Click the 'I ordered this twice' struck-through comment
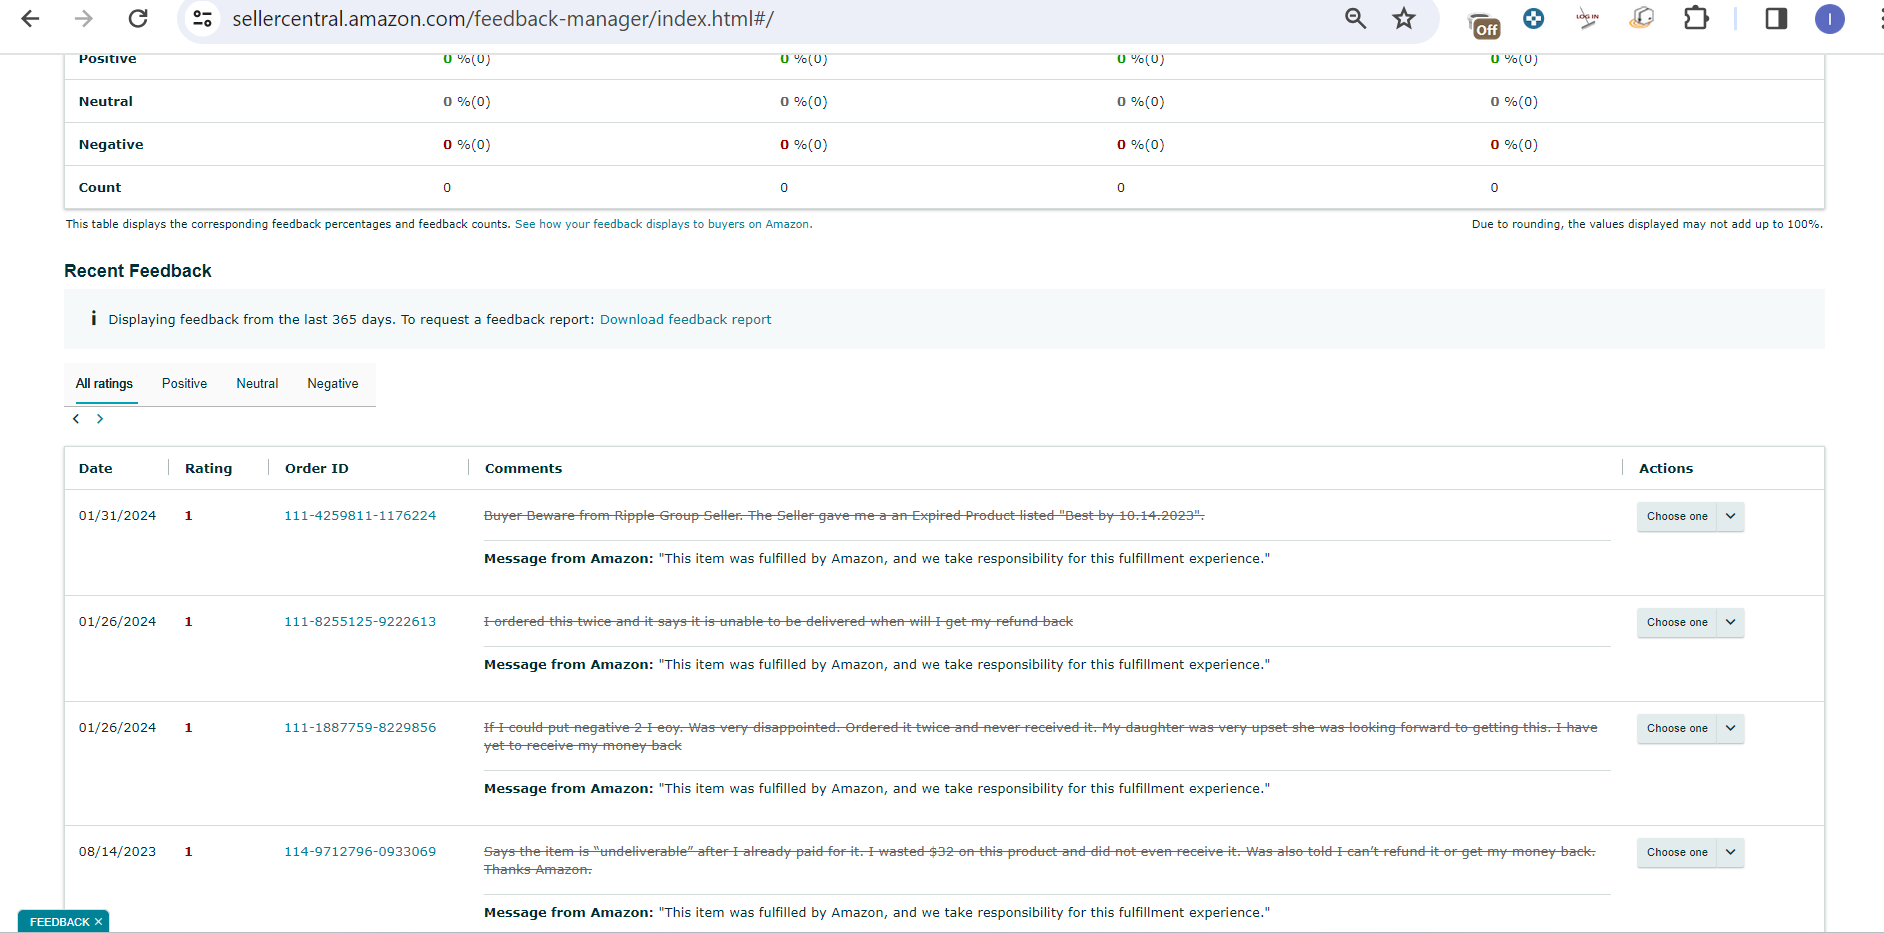1884x933 pixels. tap(778, 622)
